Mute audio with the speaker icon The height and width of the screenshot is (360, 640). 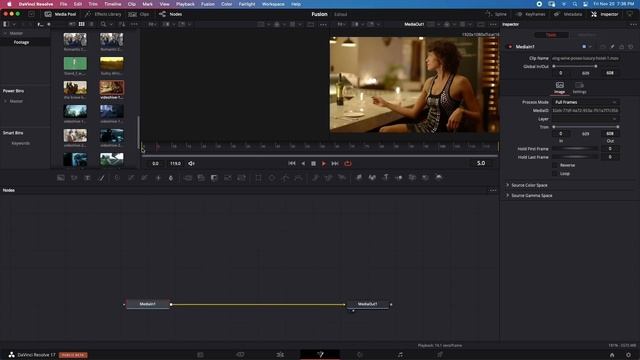[x=191, y=163]
